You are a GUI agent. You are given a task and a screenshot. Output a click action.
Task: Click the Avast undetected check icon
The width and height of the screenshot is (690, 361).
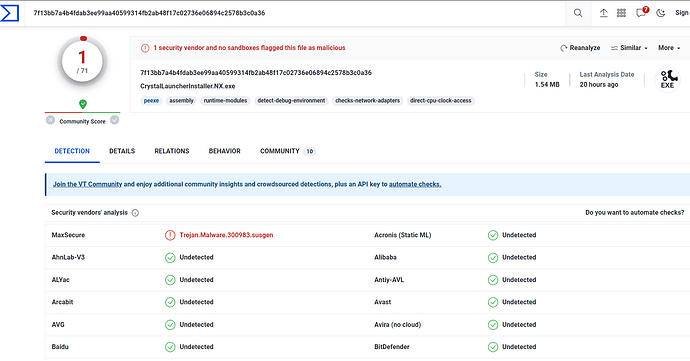(x=493, y=302)
